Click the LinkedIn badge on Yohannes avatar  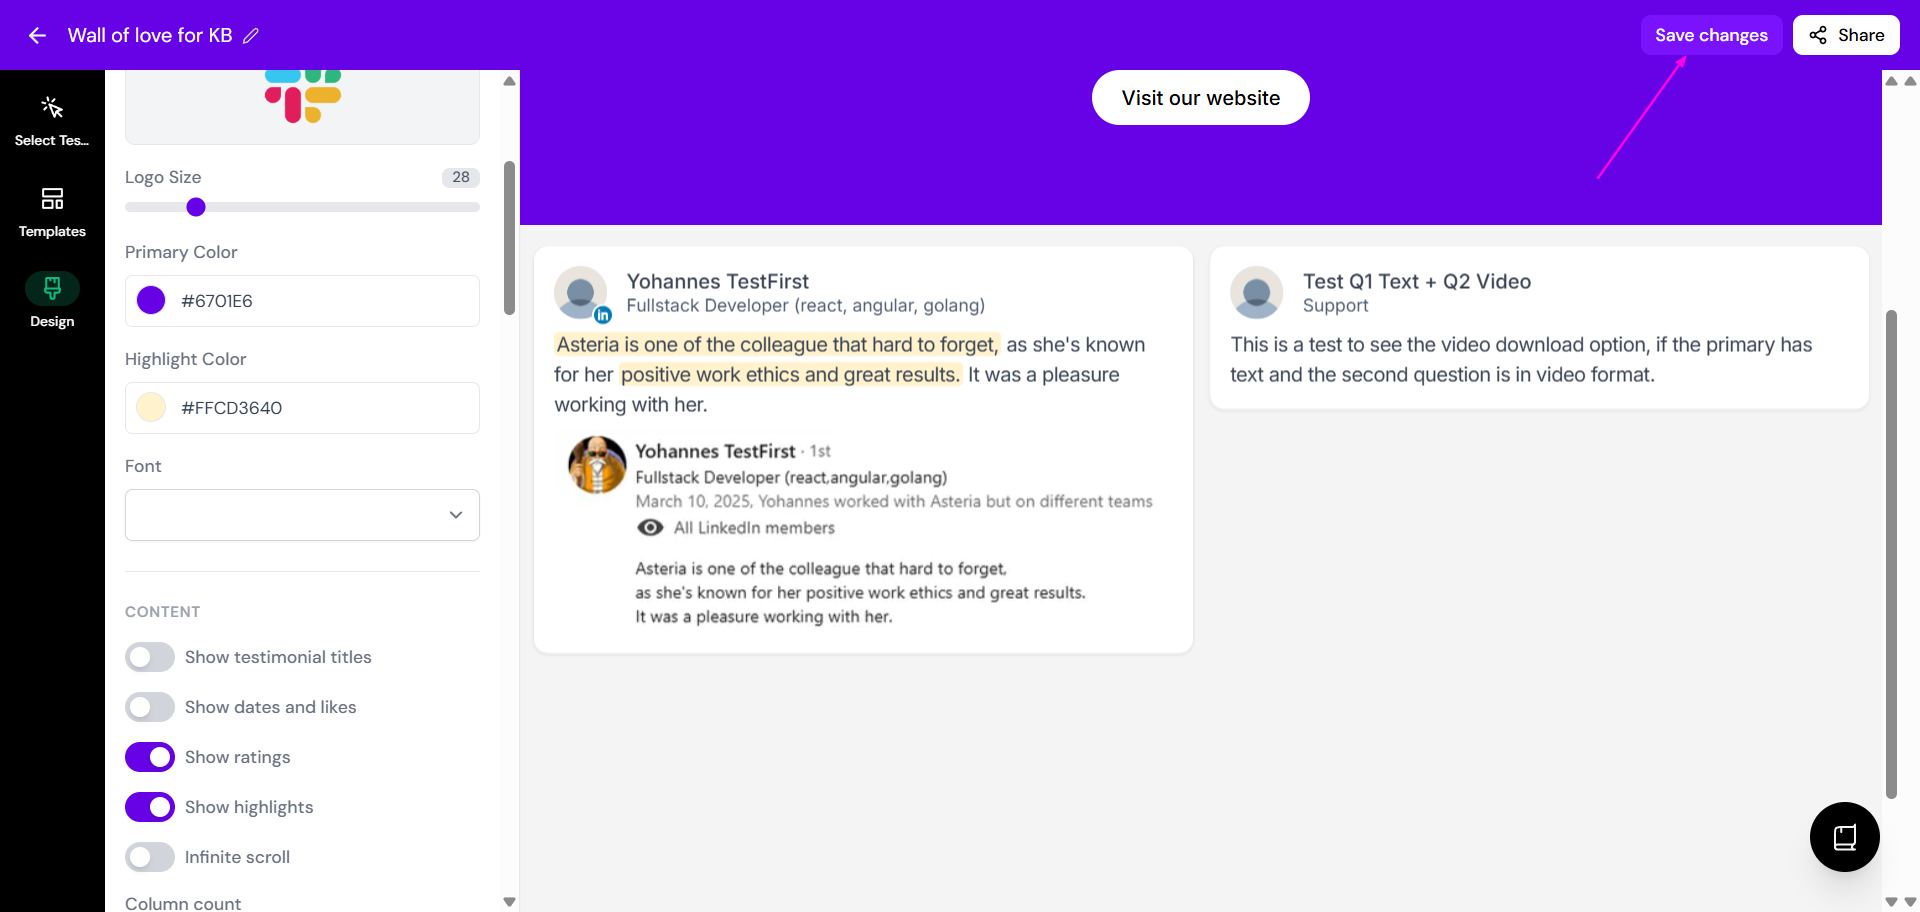tap(603, 315)
